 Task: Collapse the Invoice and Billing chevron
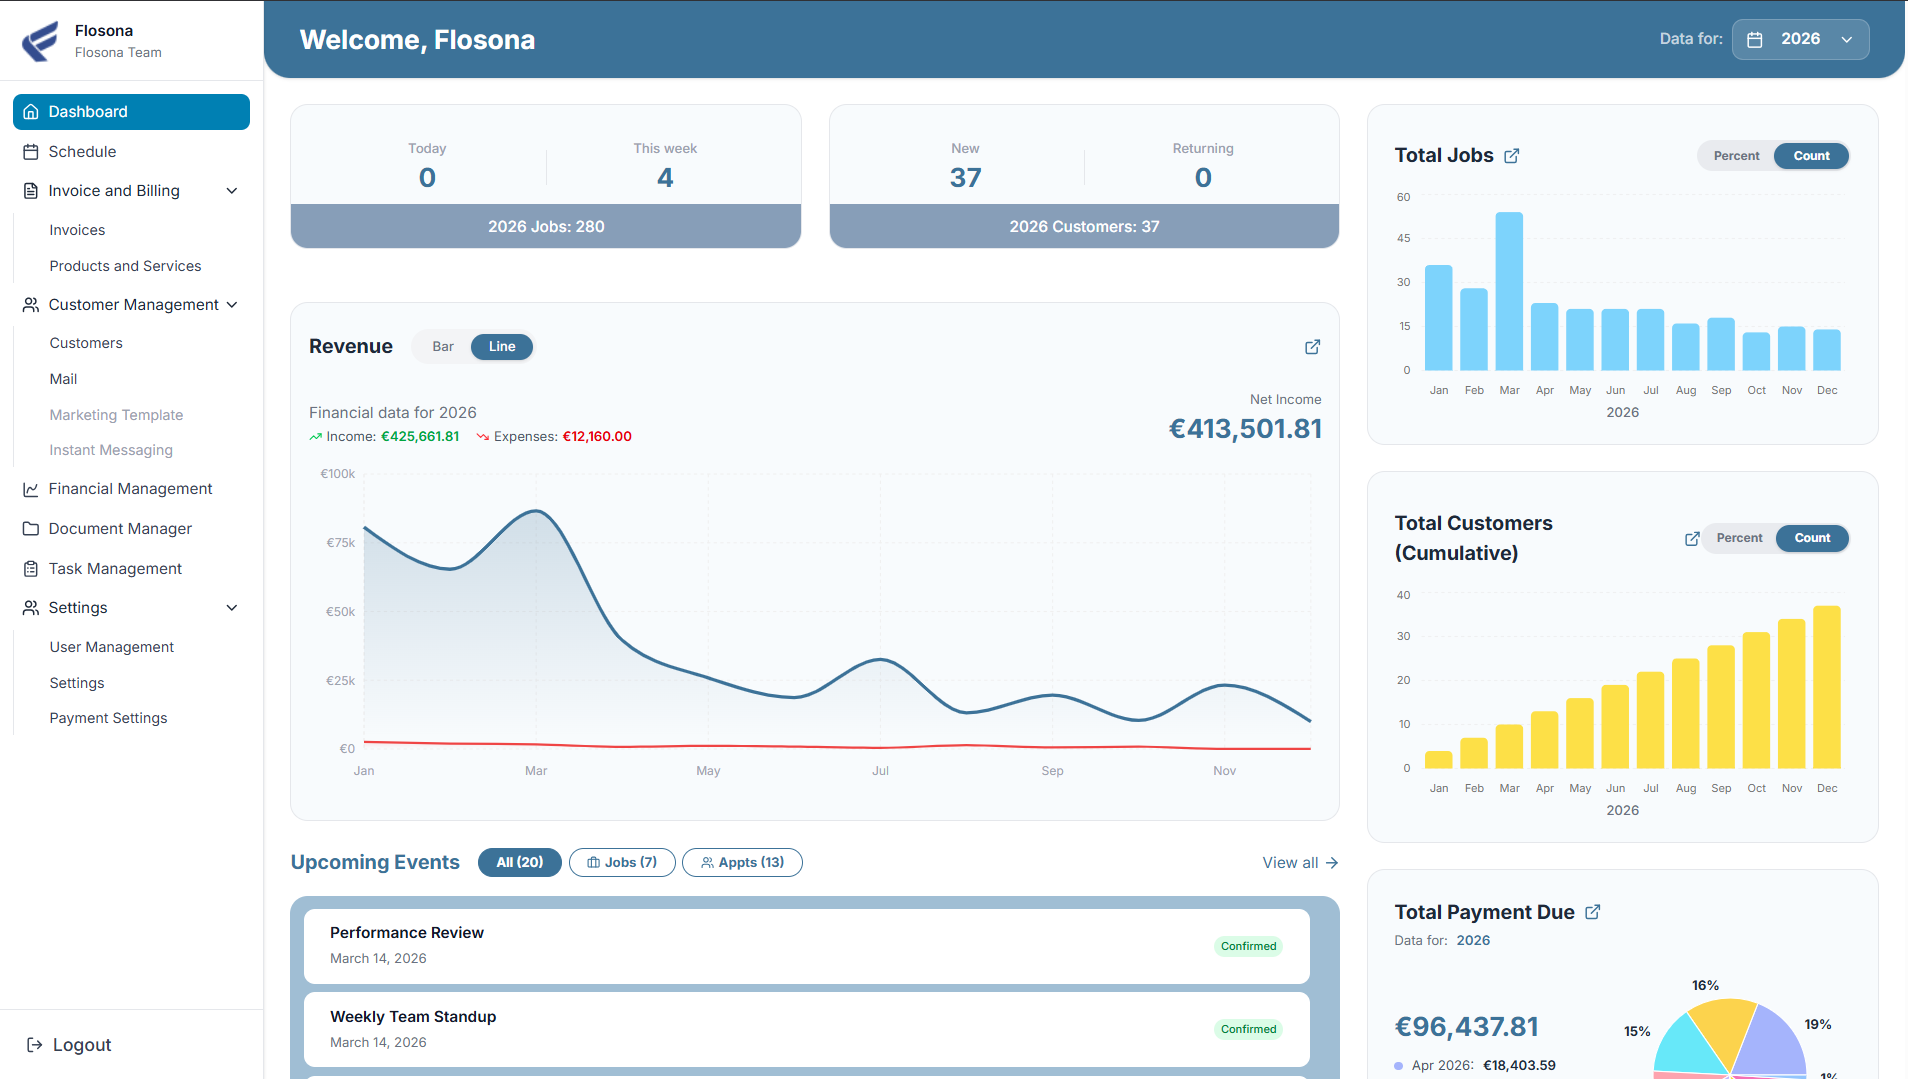pos(232,191)
